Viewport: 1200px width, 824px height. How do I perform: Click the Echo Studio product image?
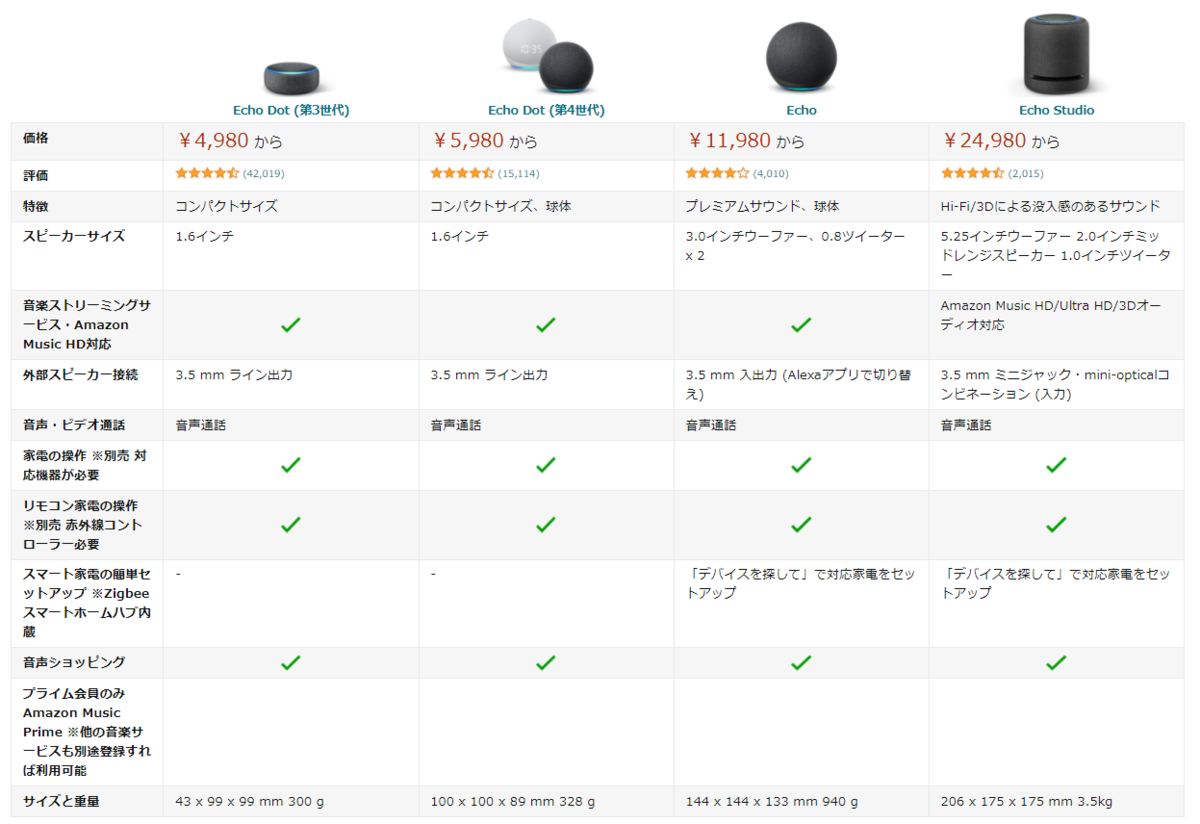pos(1057,55)
